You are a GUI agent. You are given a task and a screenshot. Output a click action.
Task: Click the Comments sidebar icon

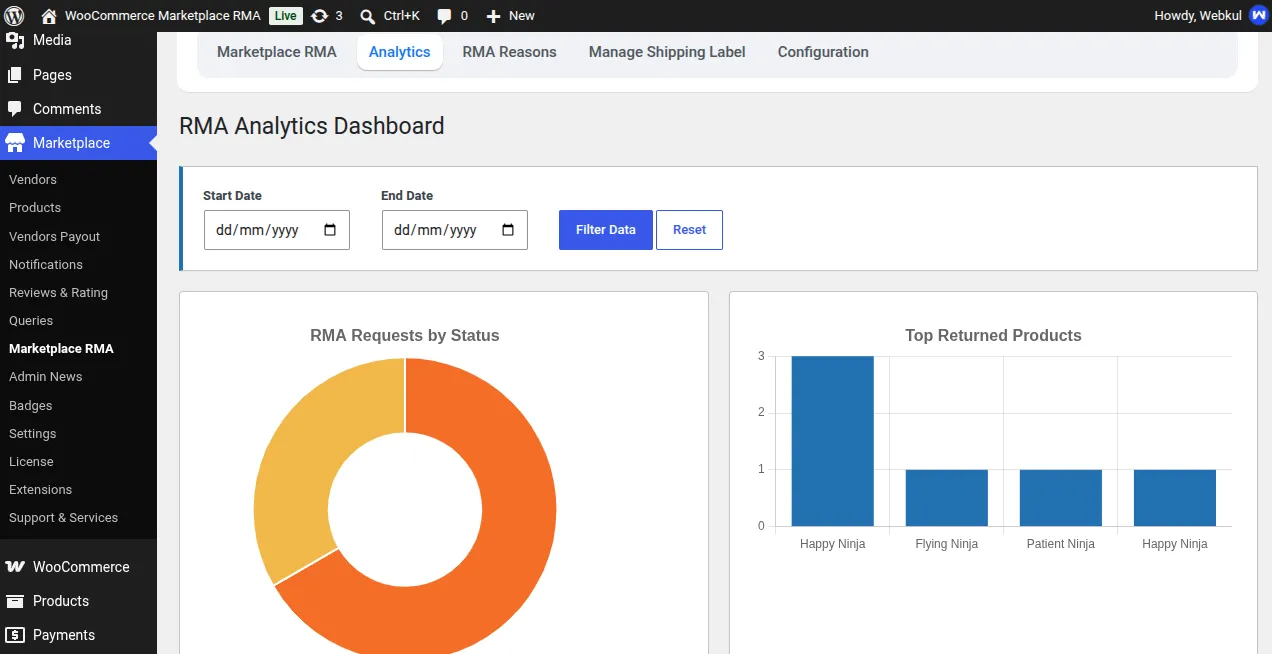15,109
